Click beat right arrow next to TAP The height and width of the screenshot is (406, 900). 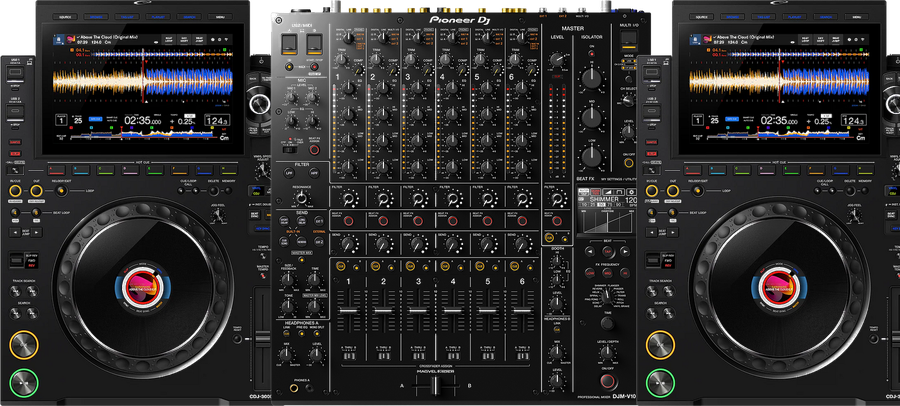click(x=624, y=251)
